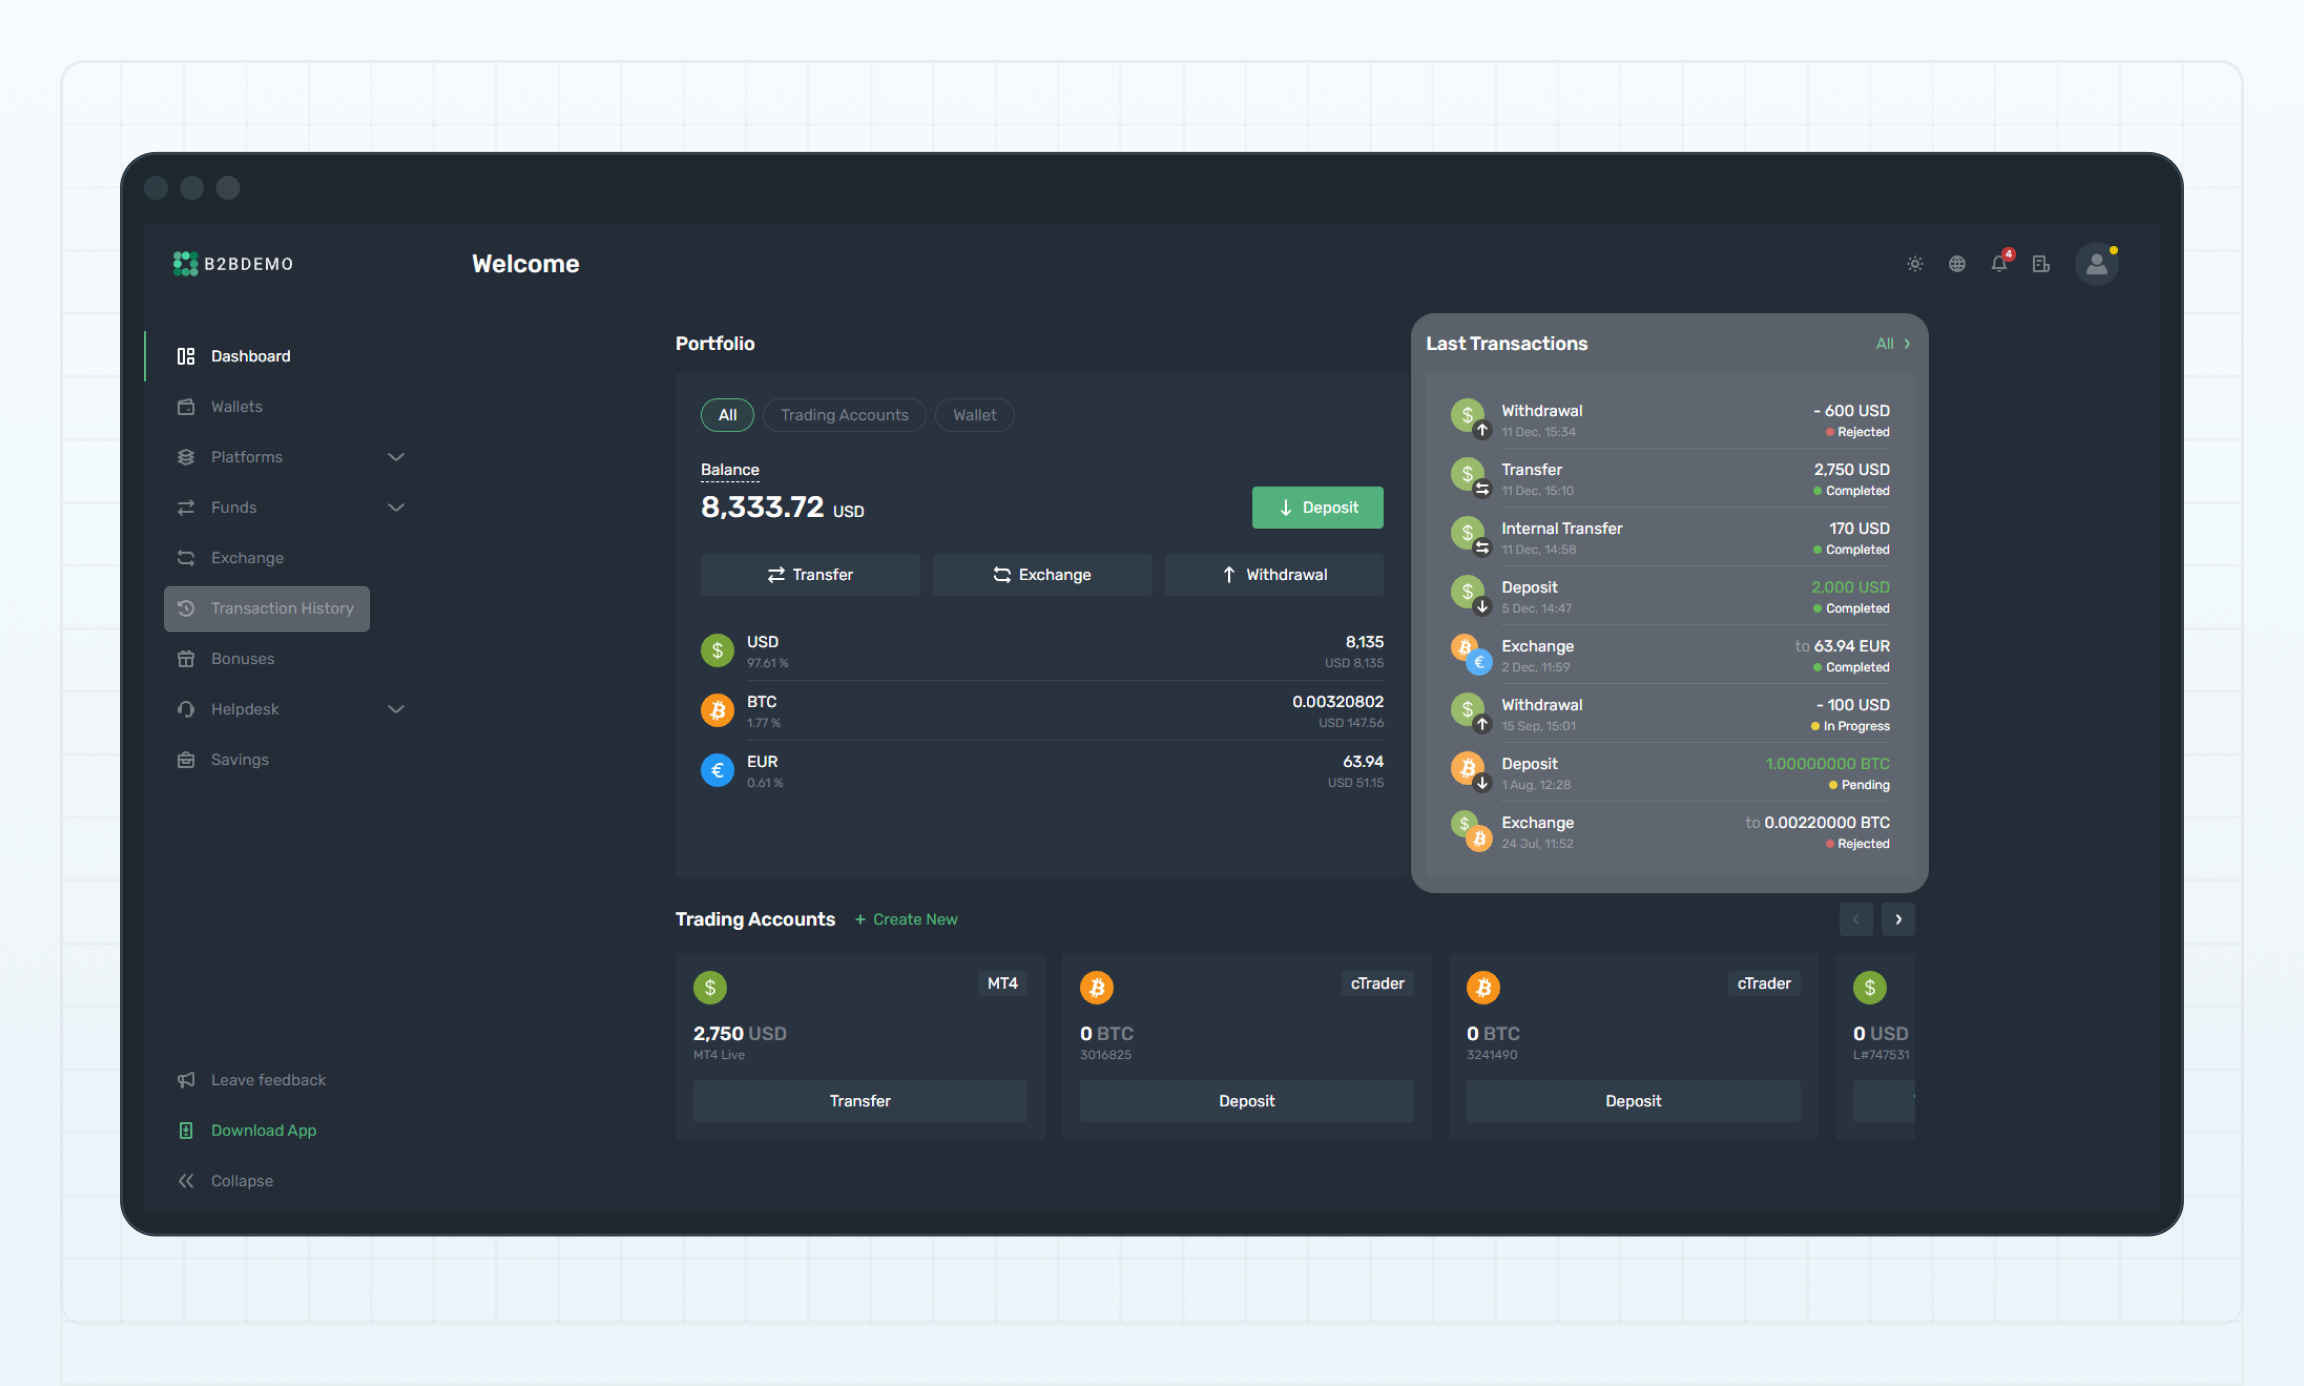Image resolution: width=2304 pixels, height=1386 pixels.
Task: Select Wallets in the sidebar
Action: coord(236,406)
